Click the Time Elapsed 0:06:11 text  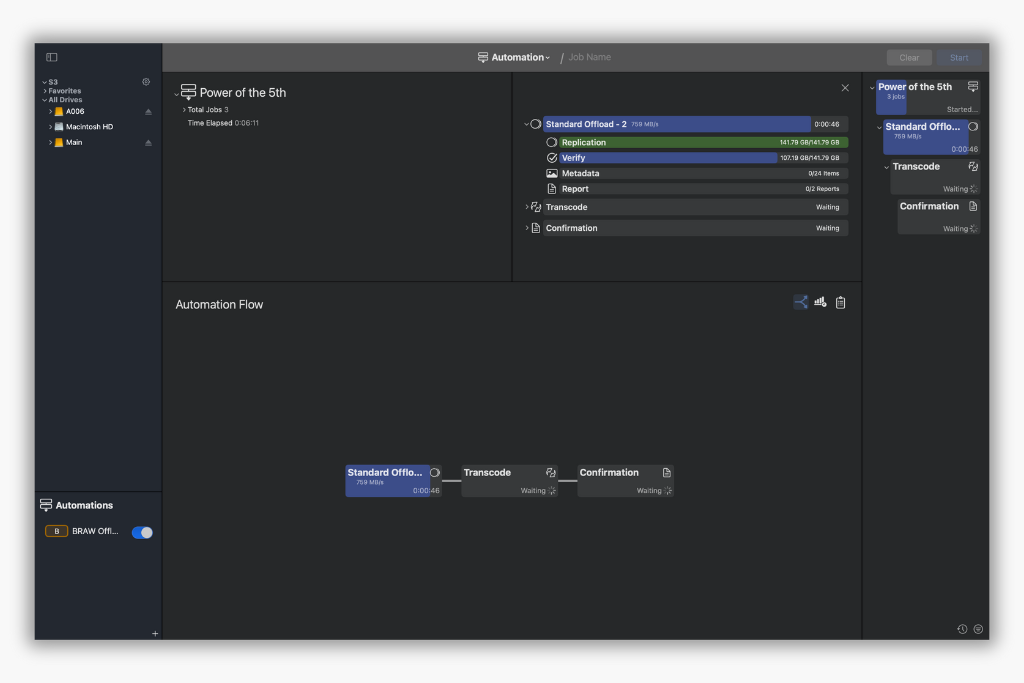[223, 123]
